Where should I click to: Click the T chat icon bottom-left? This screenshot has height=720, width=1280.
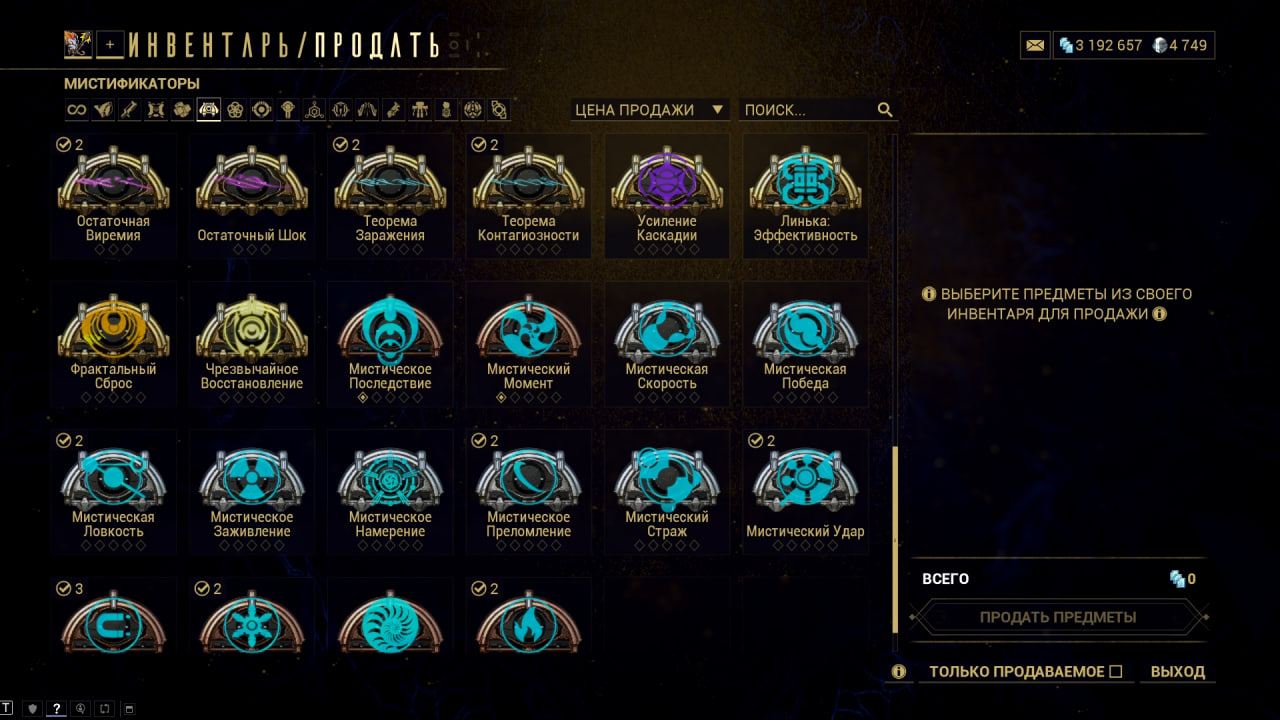[x=8, y=709]
